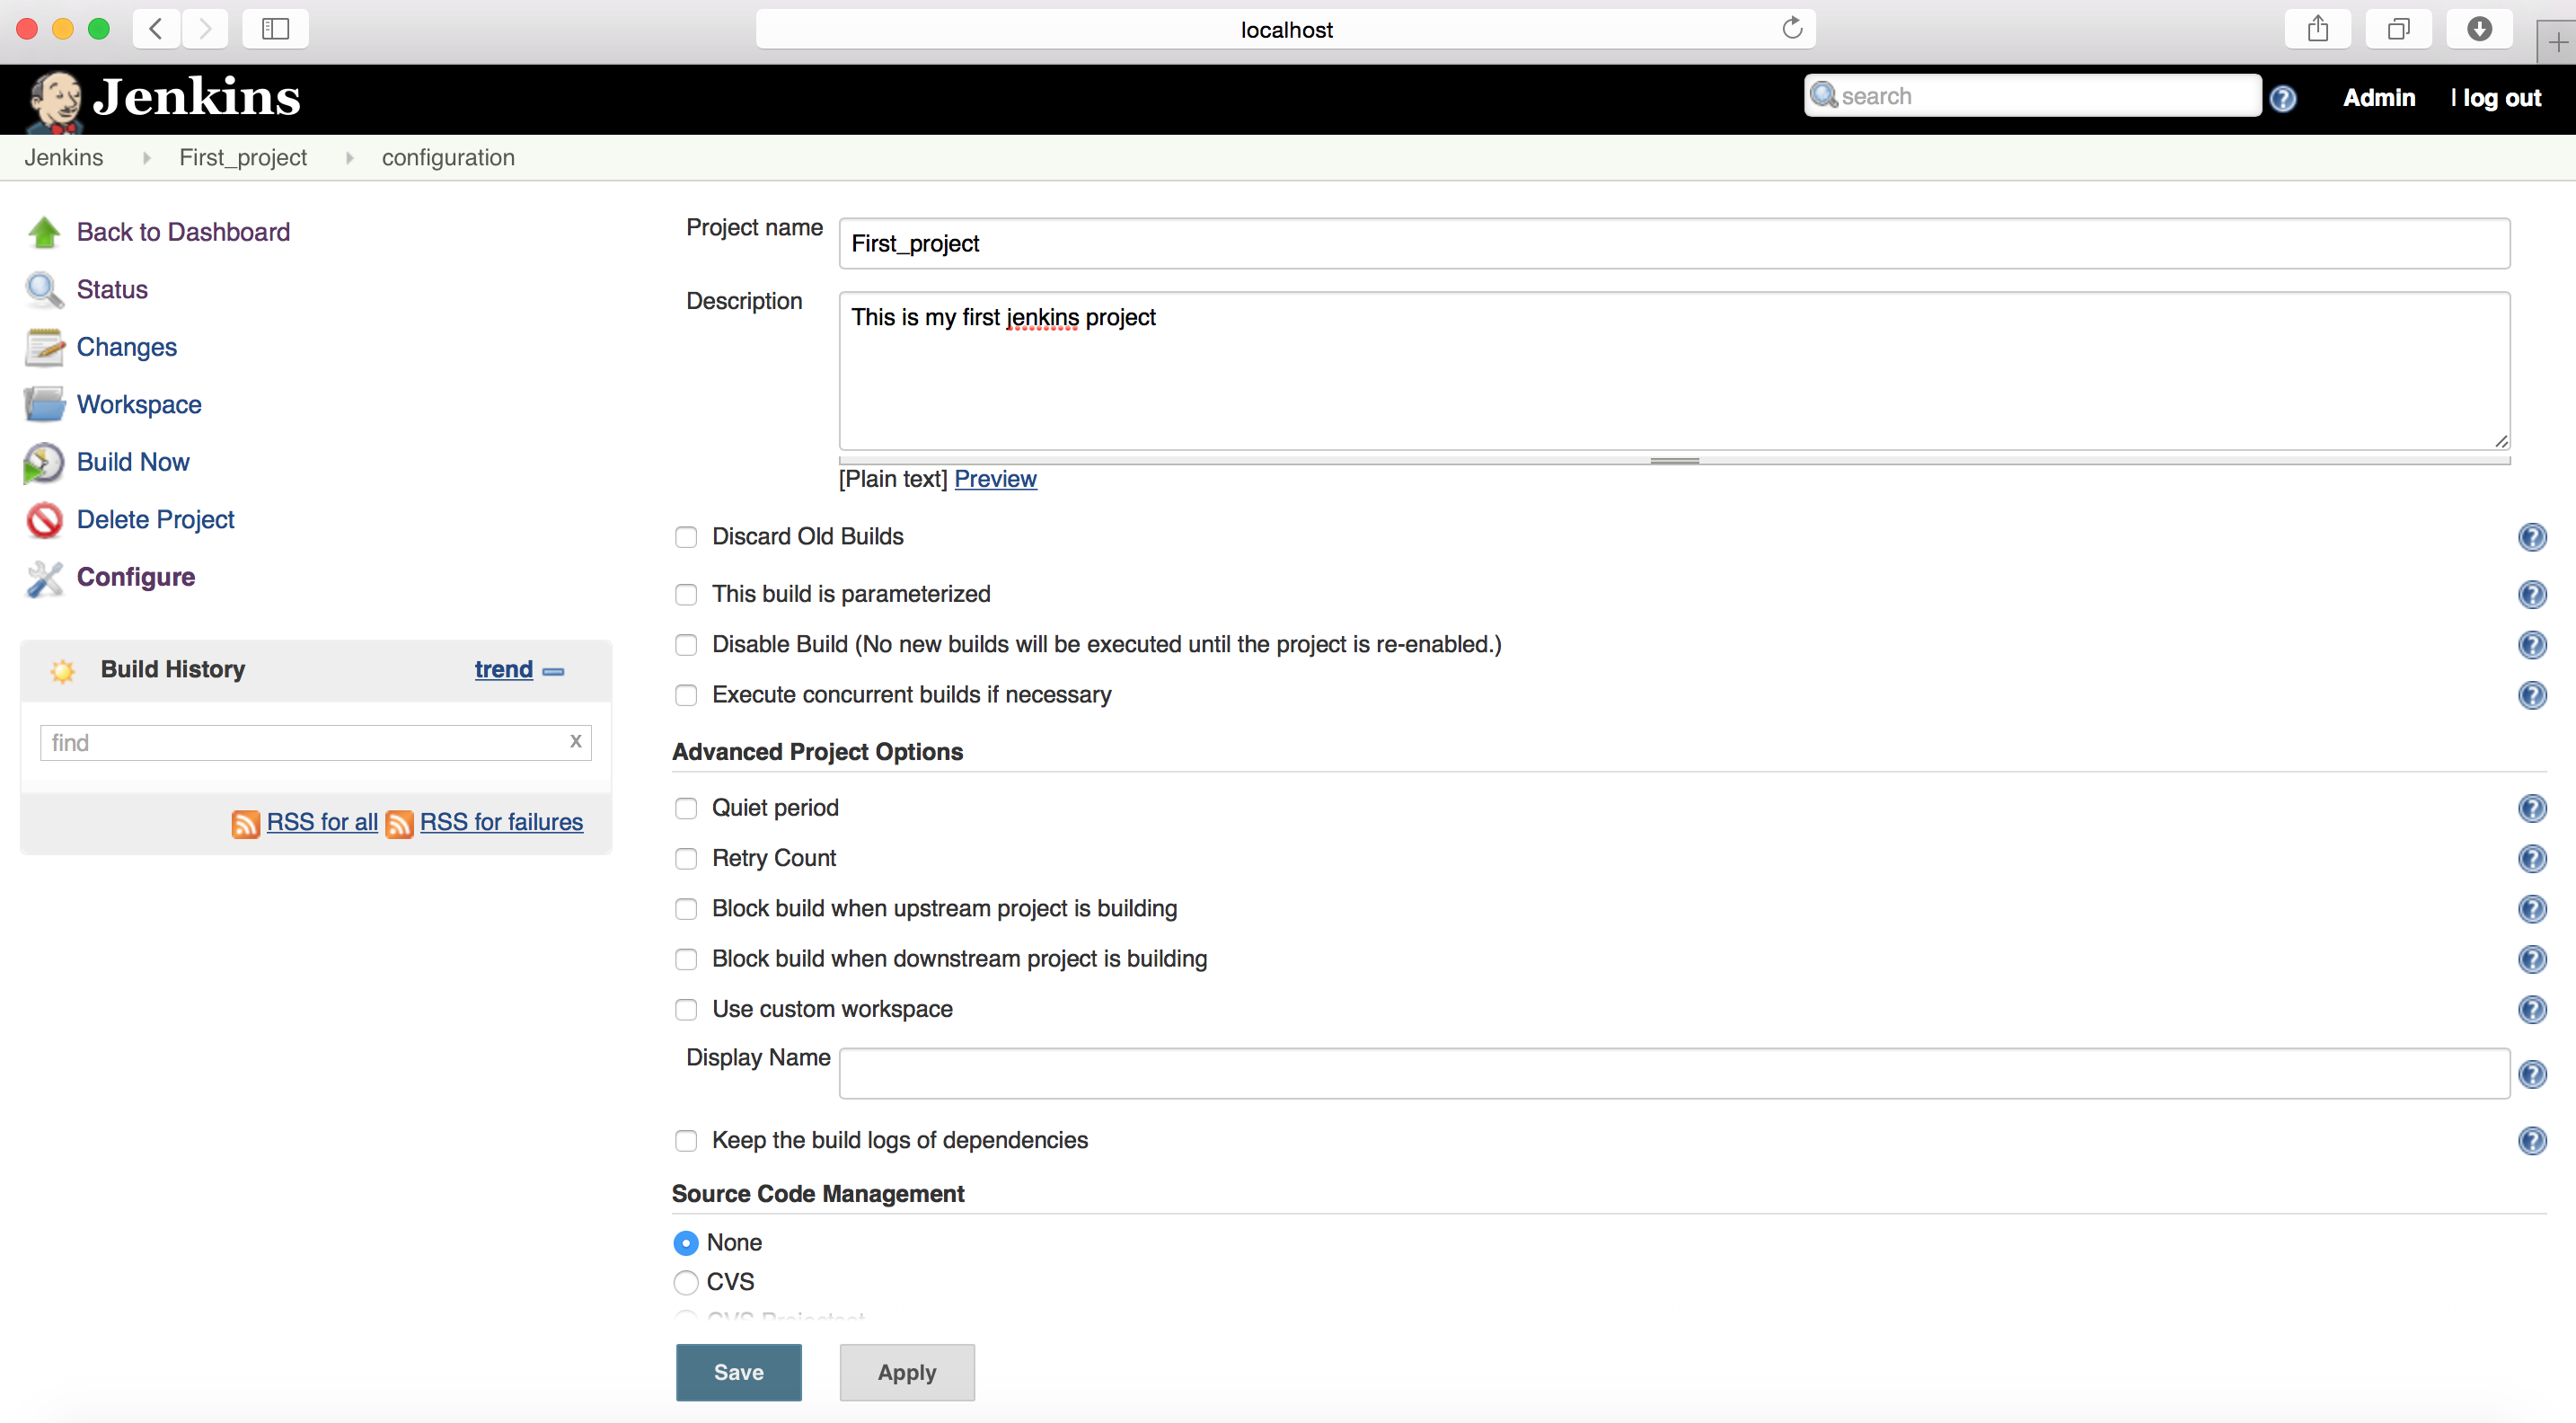Screen dimensions: 2576x1423
Task: Open help for Disable Build option
Action: 2531,644
